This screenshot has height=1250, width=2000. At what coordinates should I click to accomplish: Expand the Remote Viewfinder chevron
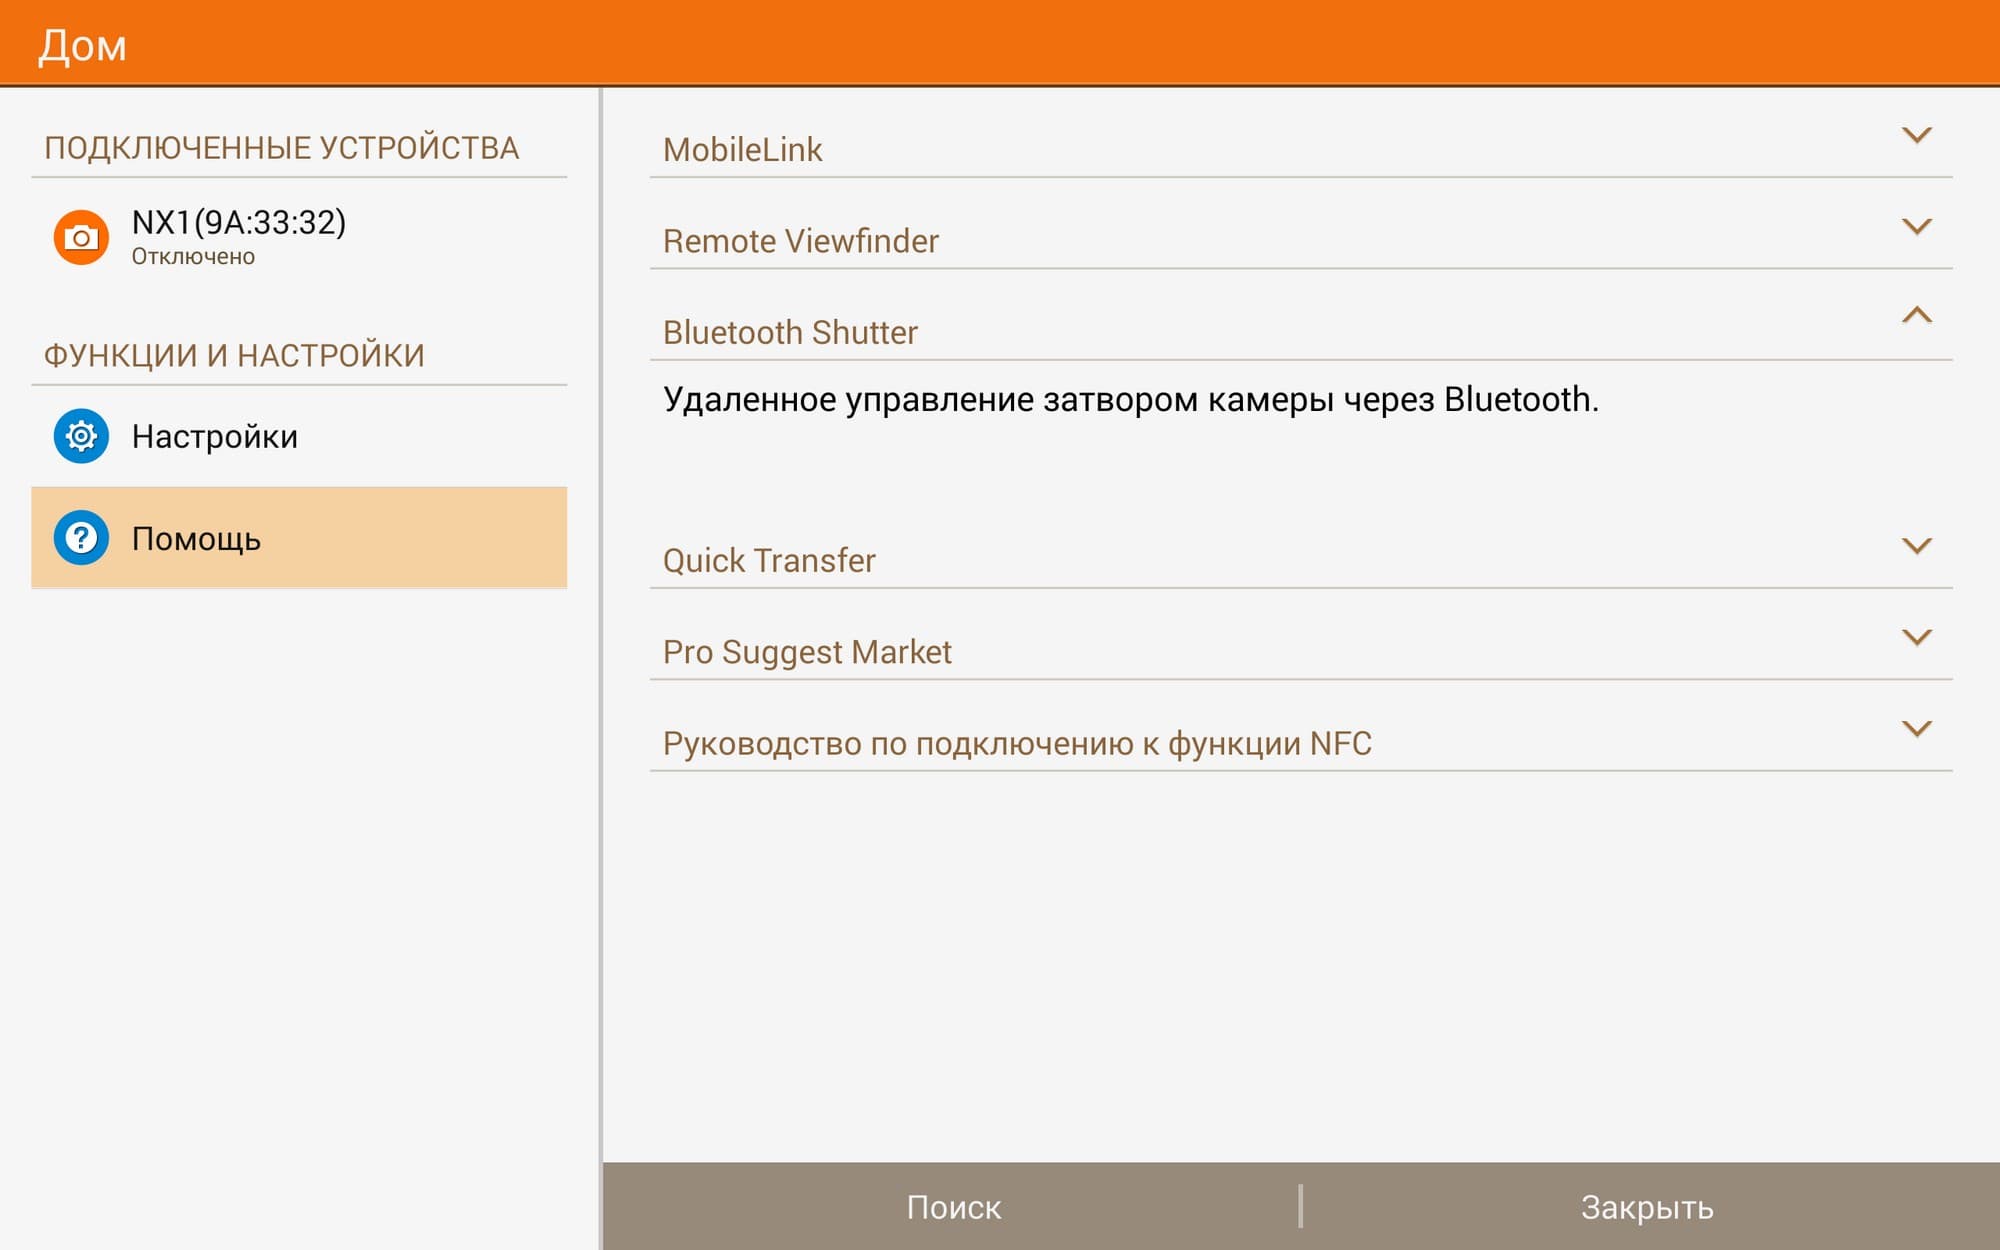(1915, 226)
